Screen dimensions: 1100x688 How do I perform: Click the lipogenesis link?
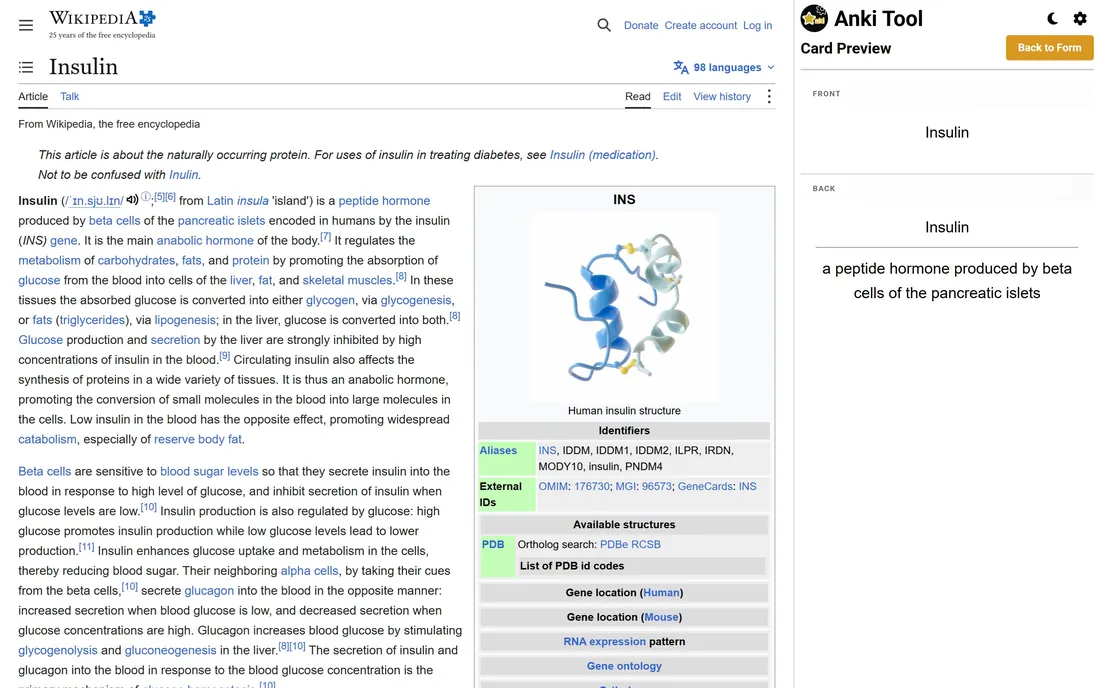point(185,320)
